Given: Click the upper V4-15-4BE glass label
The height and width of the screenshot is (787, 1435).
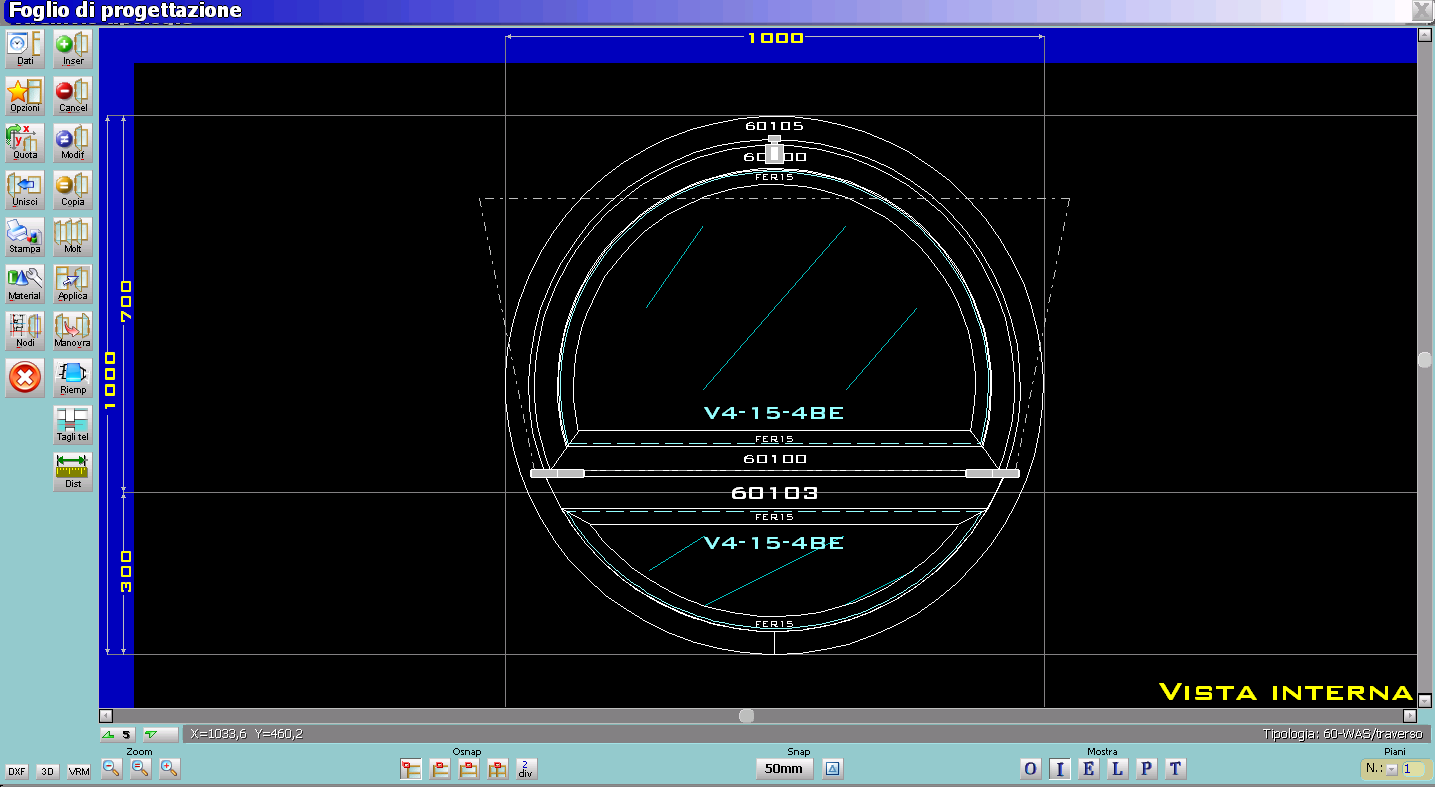Looking at the screenshot, I should (774, 413).
